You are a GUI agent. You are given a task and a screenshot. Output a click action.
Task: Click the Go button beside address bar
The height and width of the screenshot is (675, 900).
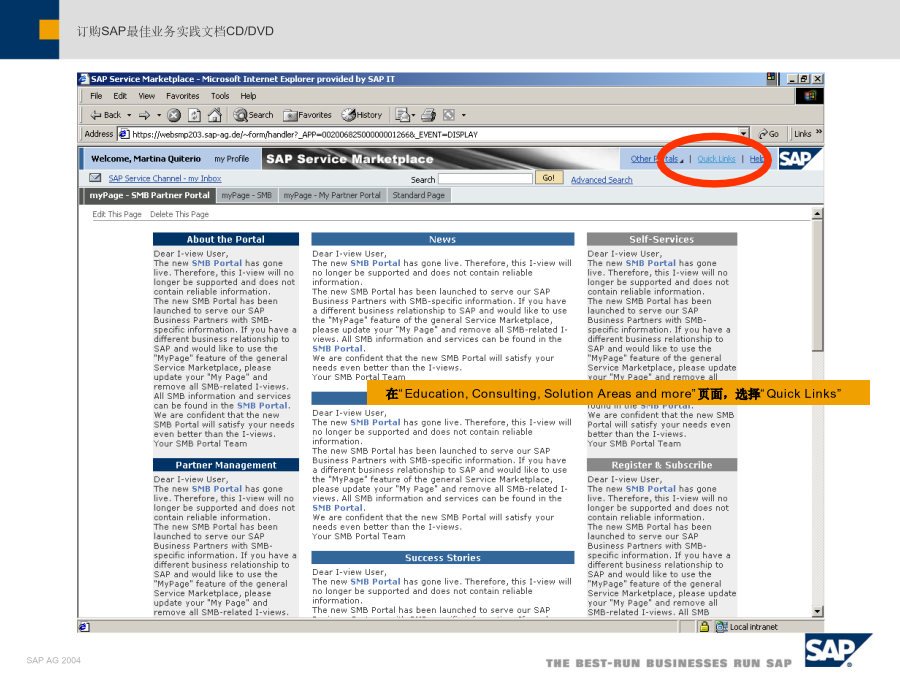coord(769,134)
